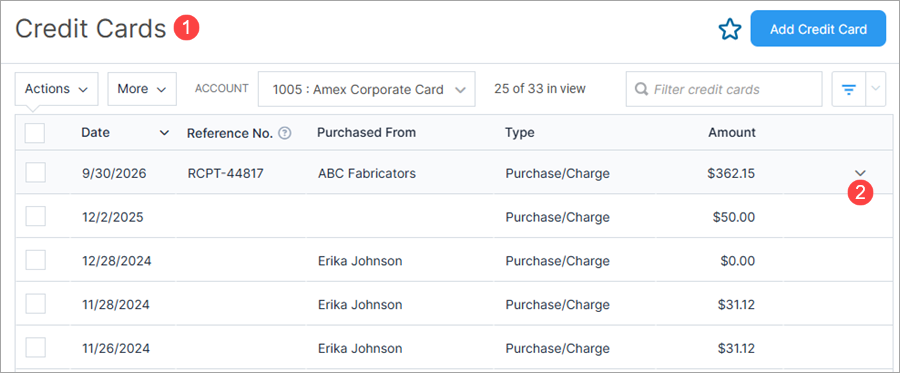Sort by the Amount column header
900x373 pixels.
(732, 133)
